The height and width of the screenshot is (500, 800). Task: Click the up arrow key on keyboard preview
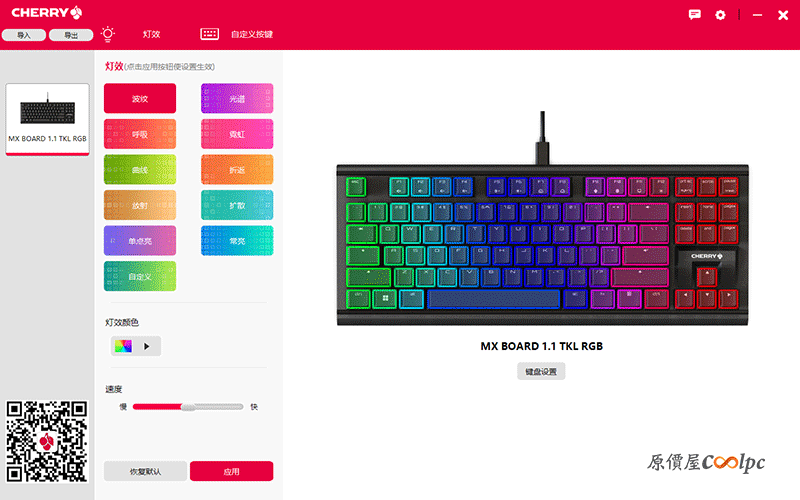pyautogui.click(x=707, y=277)
